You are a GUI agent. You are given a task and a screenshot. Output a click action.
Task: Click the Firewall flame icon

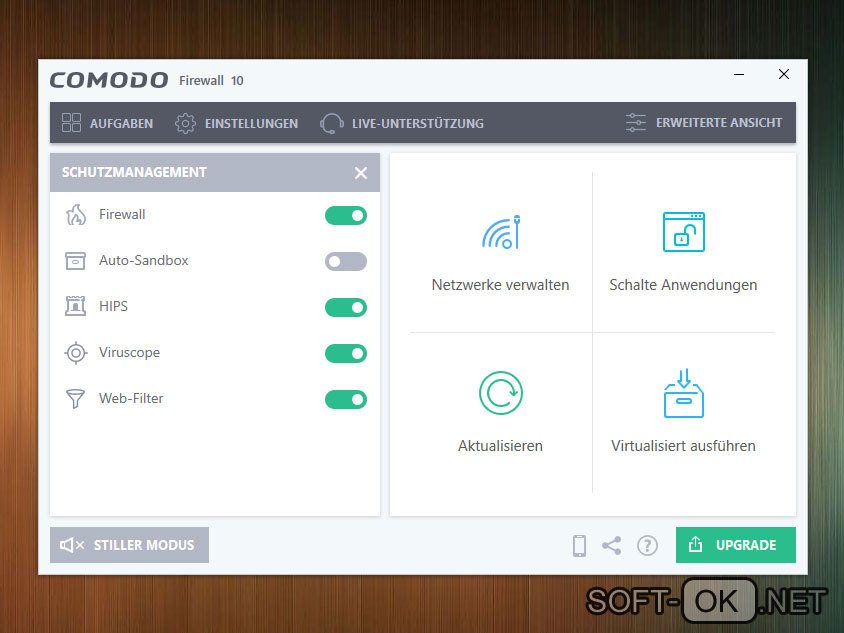coord(76,215)
